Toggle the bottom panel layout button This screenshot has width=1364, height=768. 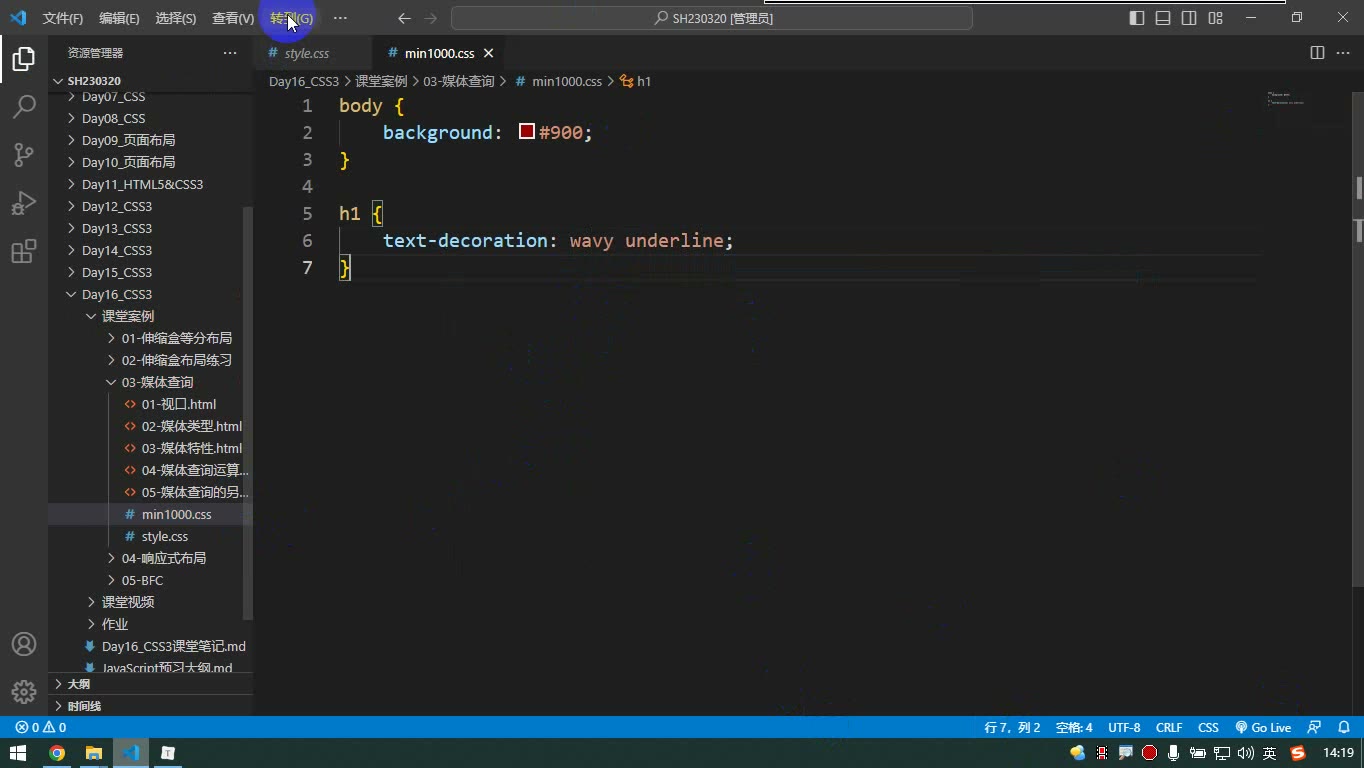point(1163,18)
